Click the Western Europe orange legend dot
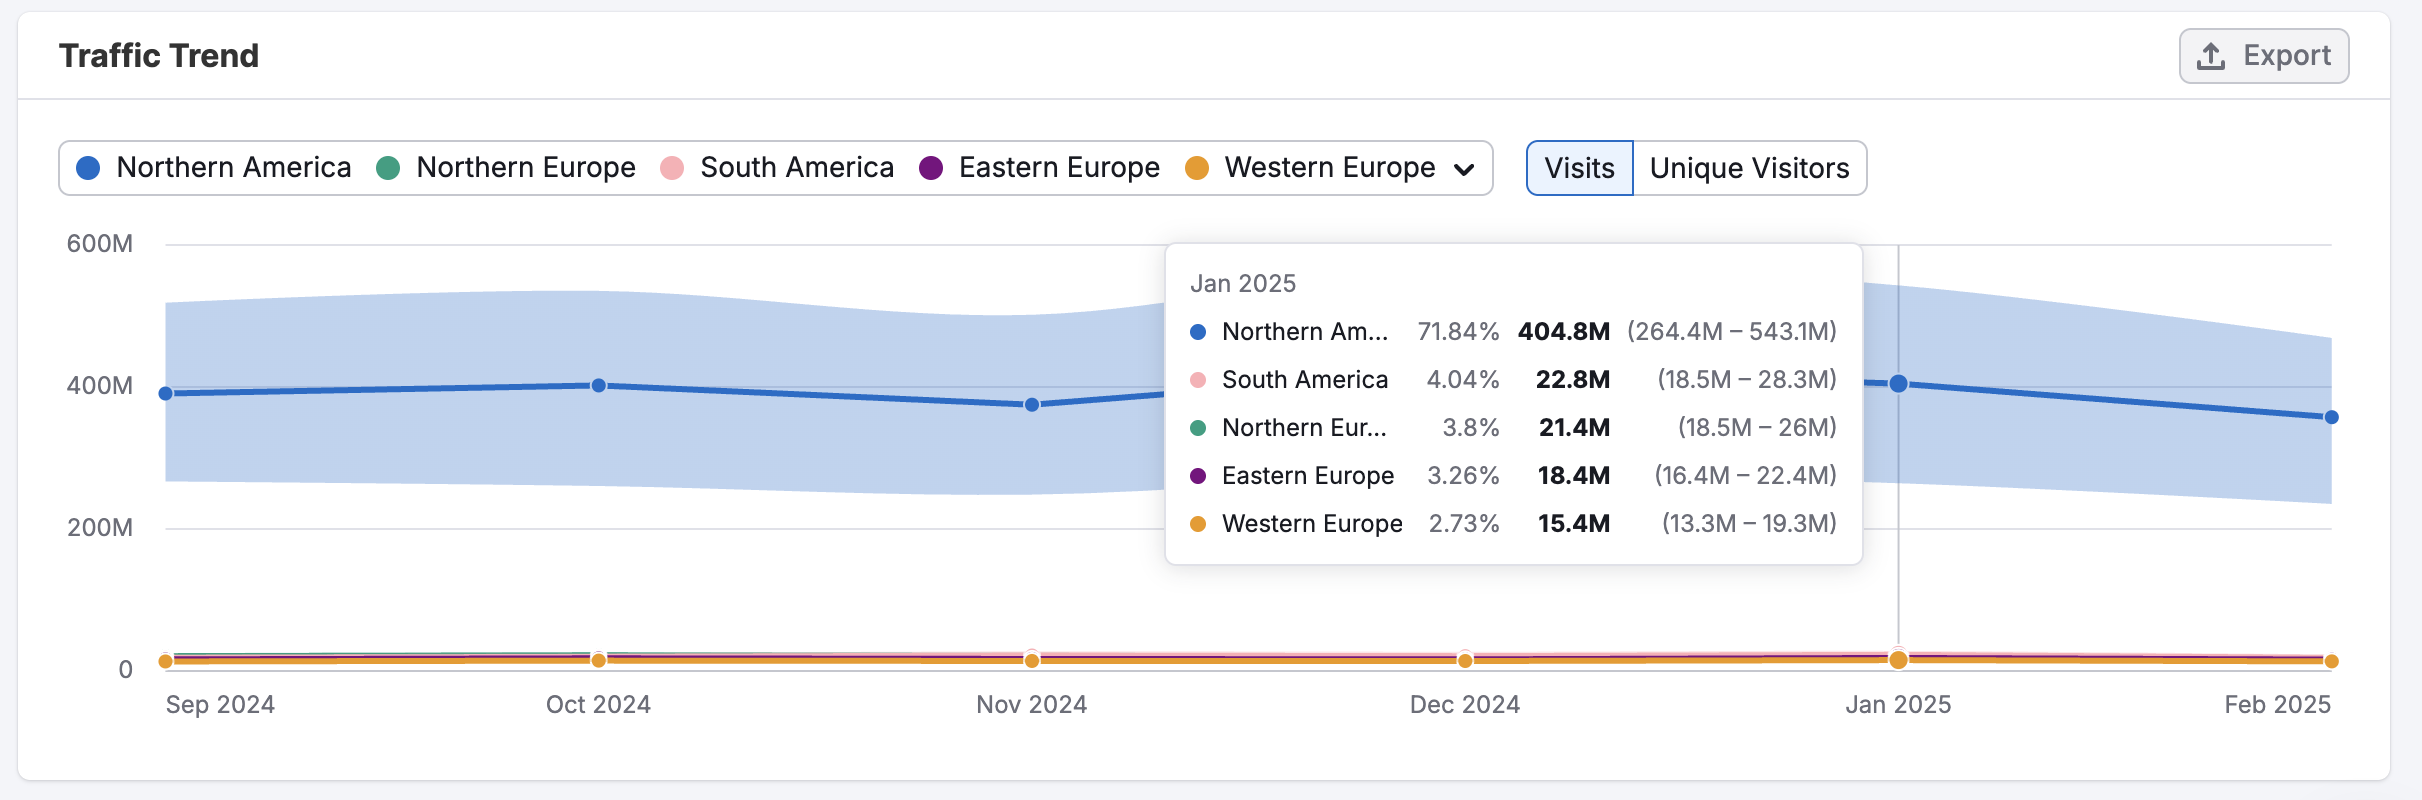This screenshot has height=800, width=2422. point(1197,168)
